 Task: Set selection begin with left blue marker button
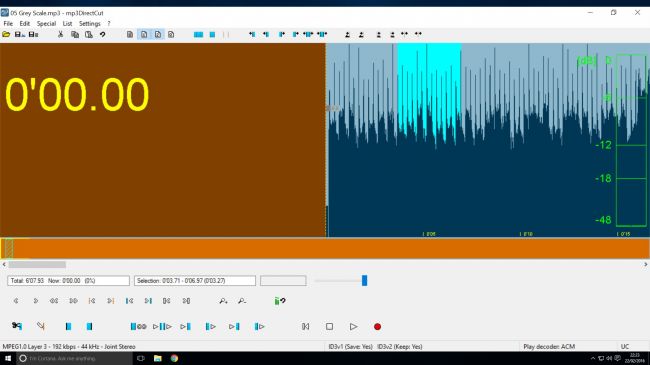(68, 326)
